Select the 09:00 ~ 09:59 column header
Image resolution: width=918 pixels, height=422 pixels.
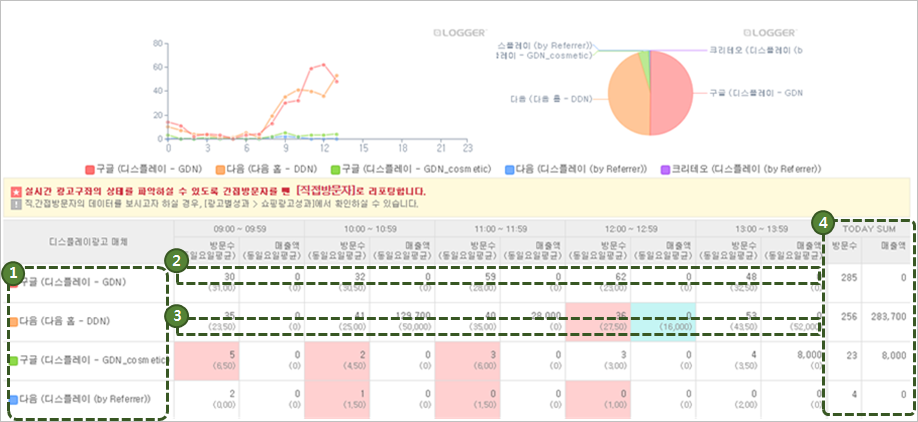(239, 229)
